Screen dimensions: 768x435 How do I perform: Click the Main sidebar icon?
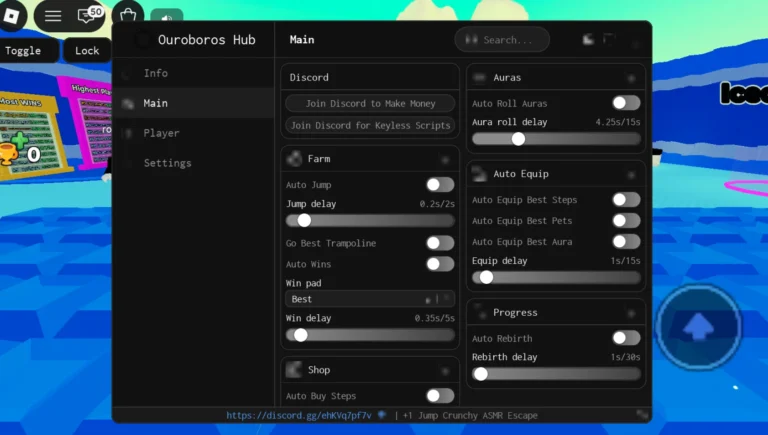click(x=128, y=103)
